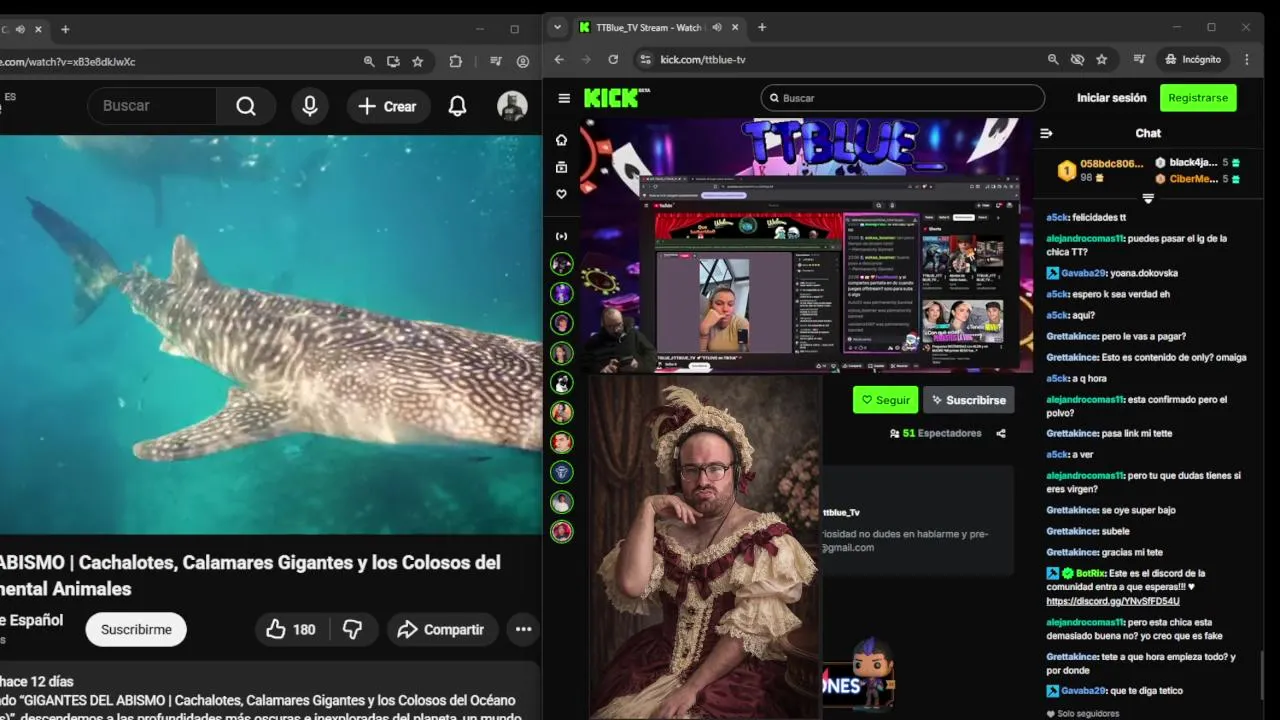1280x720 pixels.
Task: Click the ttblue_Tv channel name
Action: 841,512
